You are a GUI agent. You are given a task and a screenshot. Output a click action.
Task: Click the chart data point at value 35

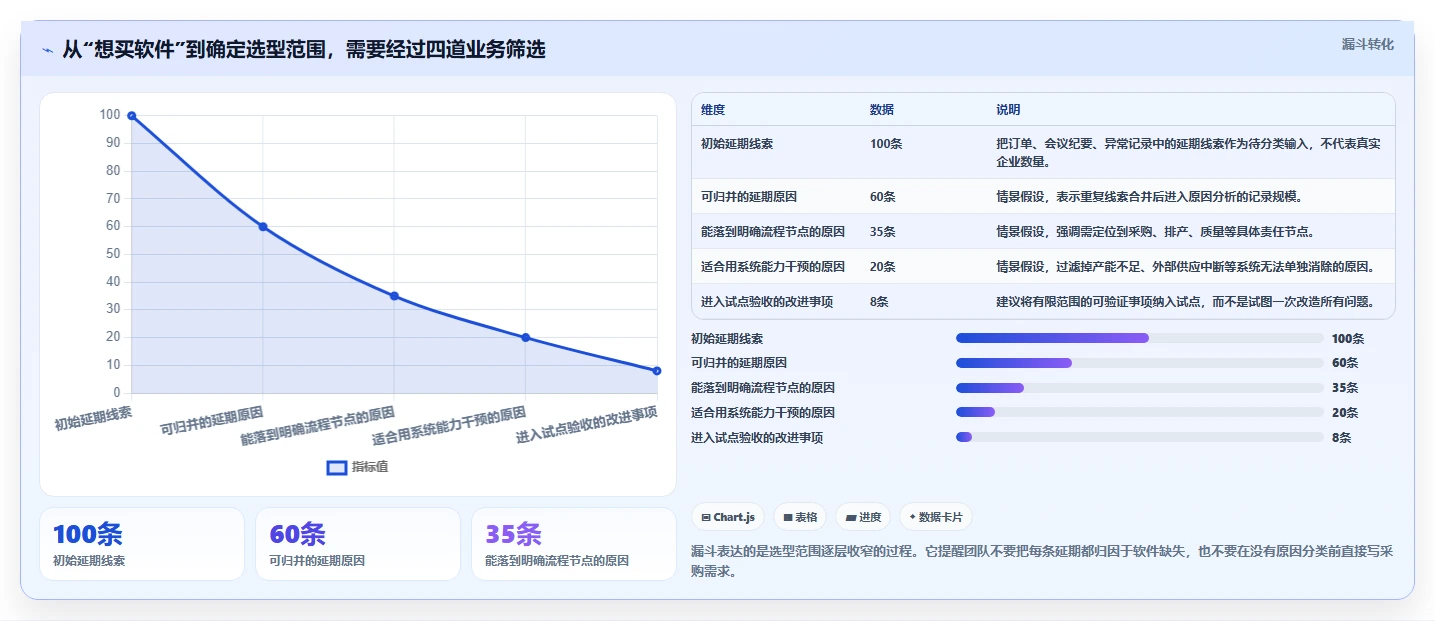(x=394, y=296)
